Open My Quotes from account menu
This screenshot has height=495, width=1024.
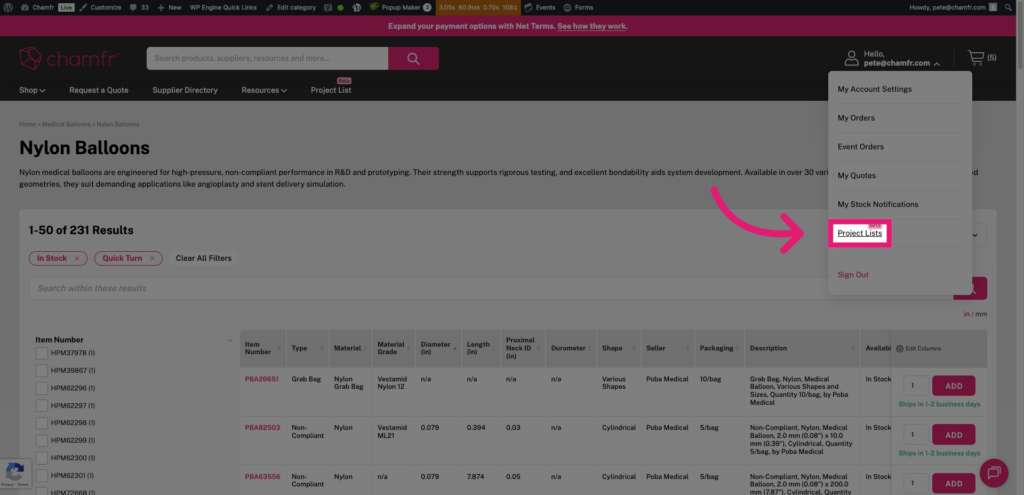click(857, 175)
